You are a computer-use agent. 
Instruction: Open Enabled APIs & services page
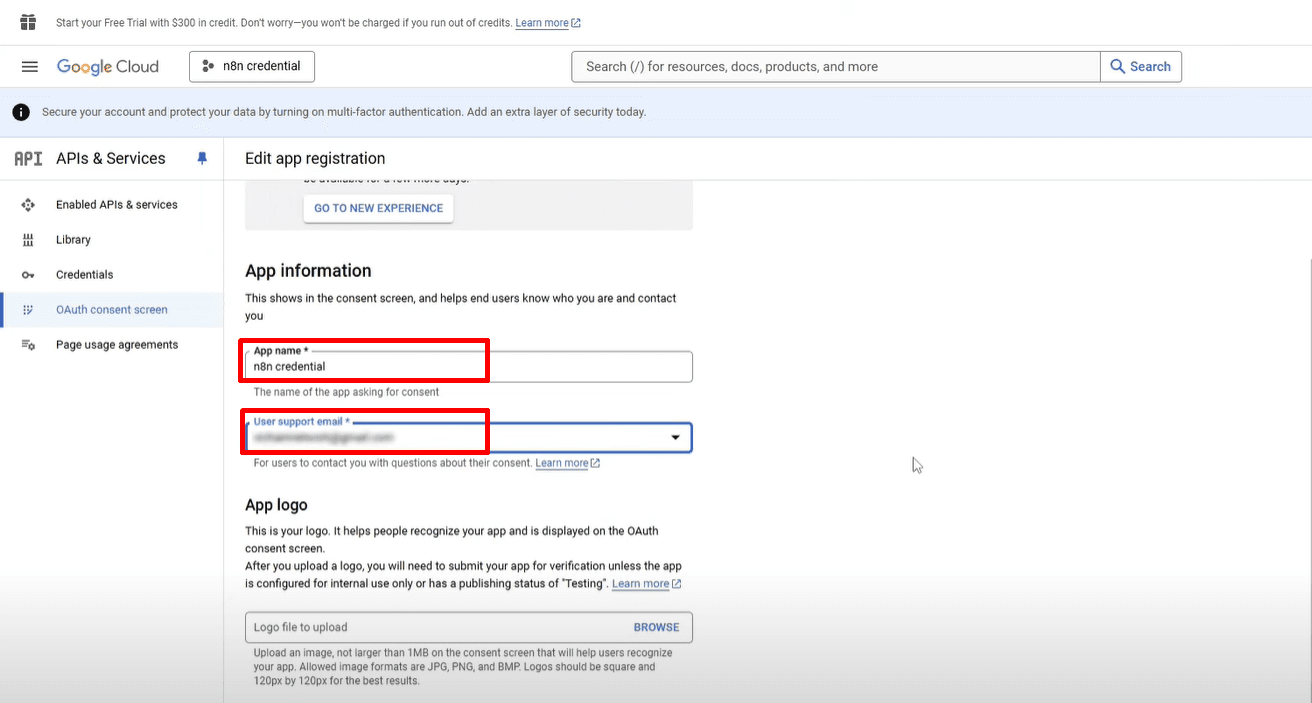[x=117, y=205]
